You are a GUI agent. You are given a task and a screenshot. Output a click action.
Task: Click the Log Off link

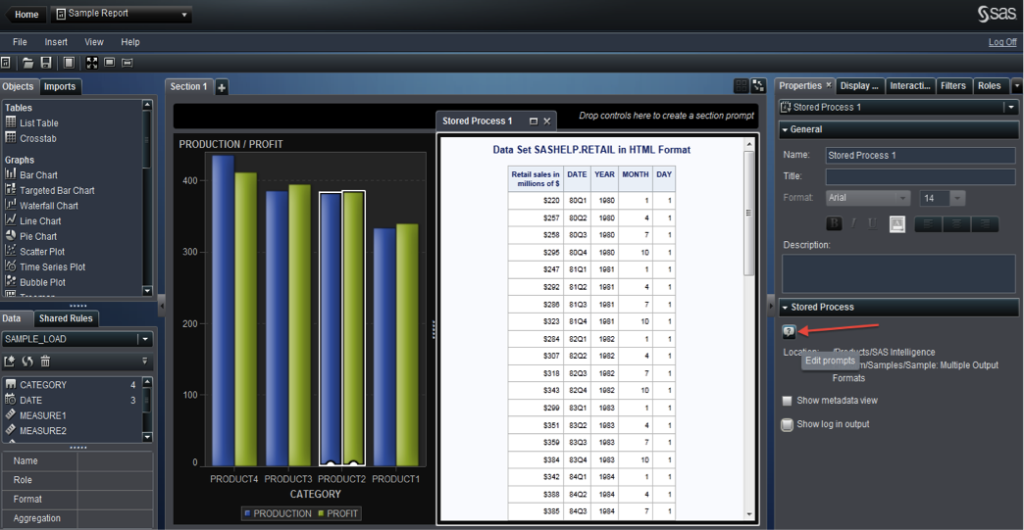[x=1002, y=42]
